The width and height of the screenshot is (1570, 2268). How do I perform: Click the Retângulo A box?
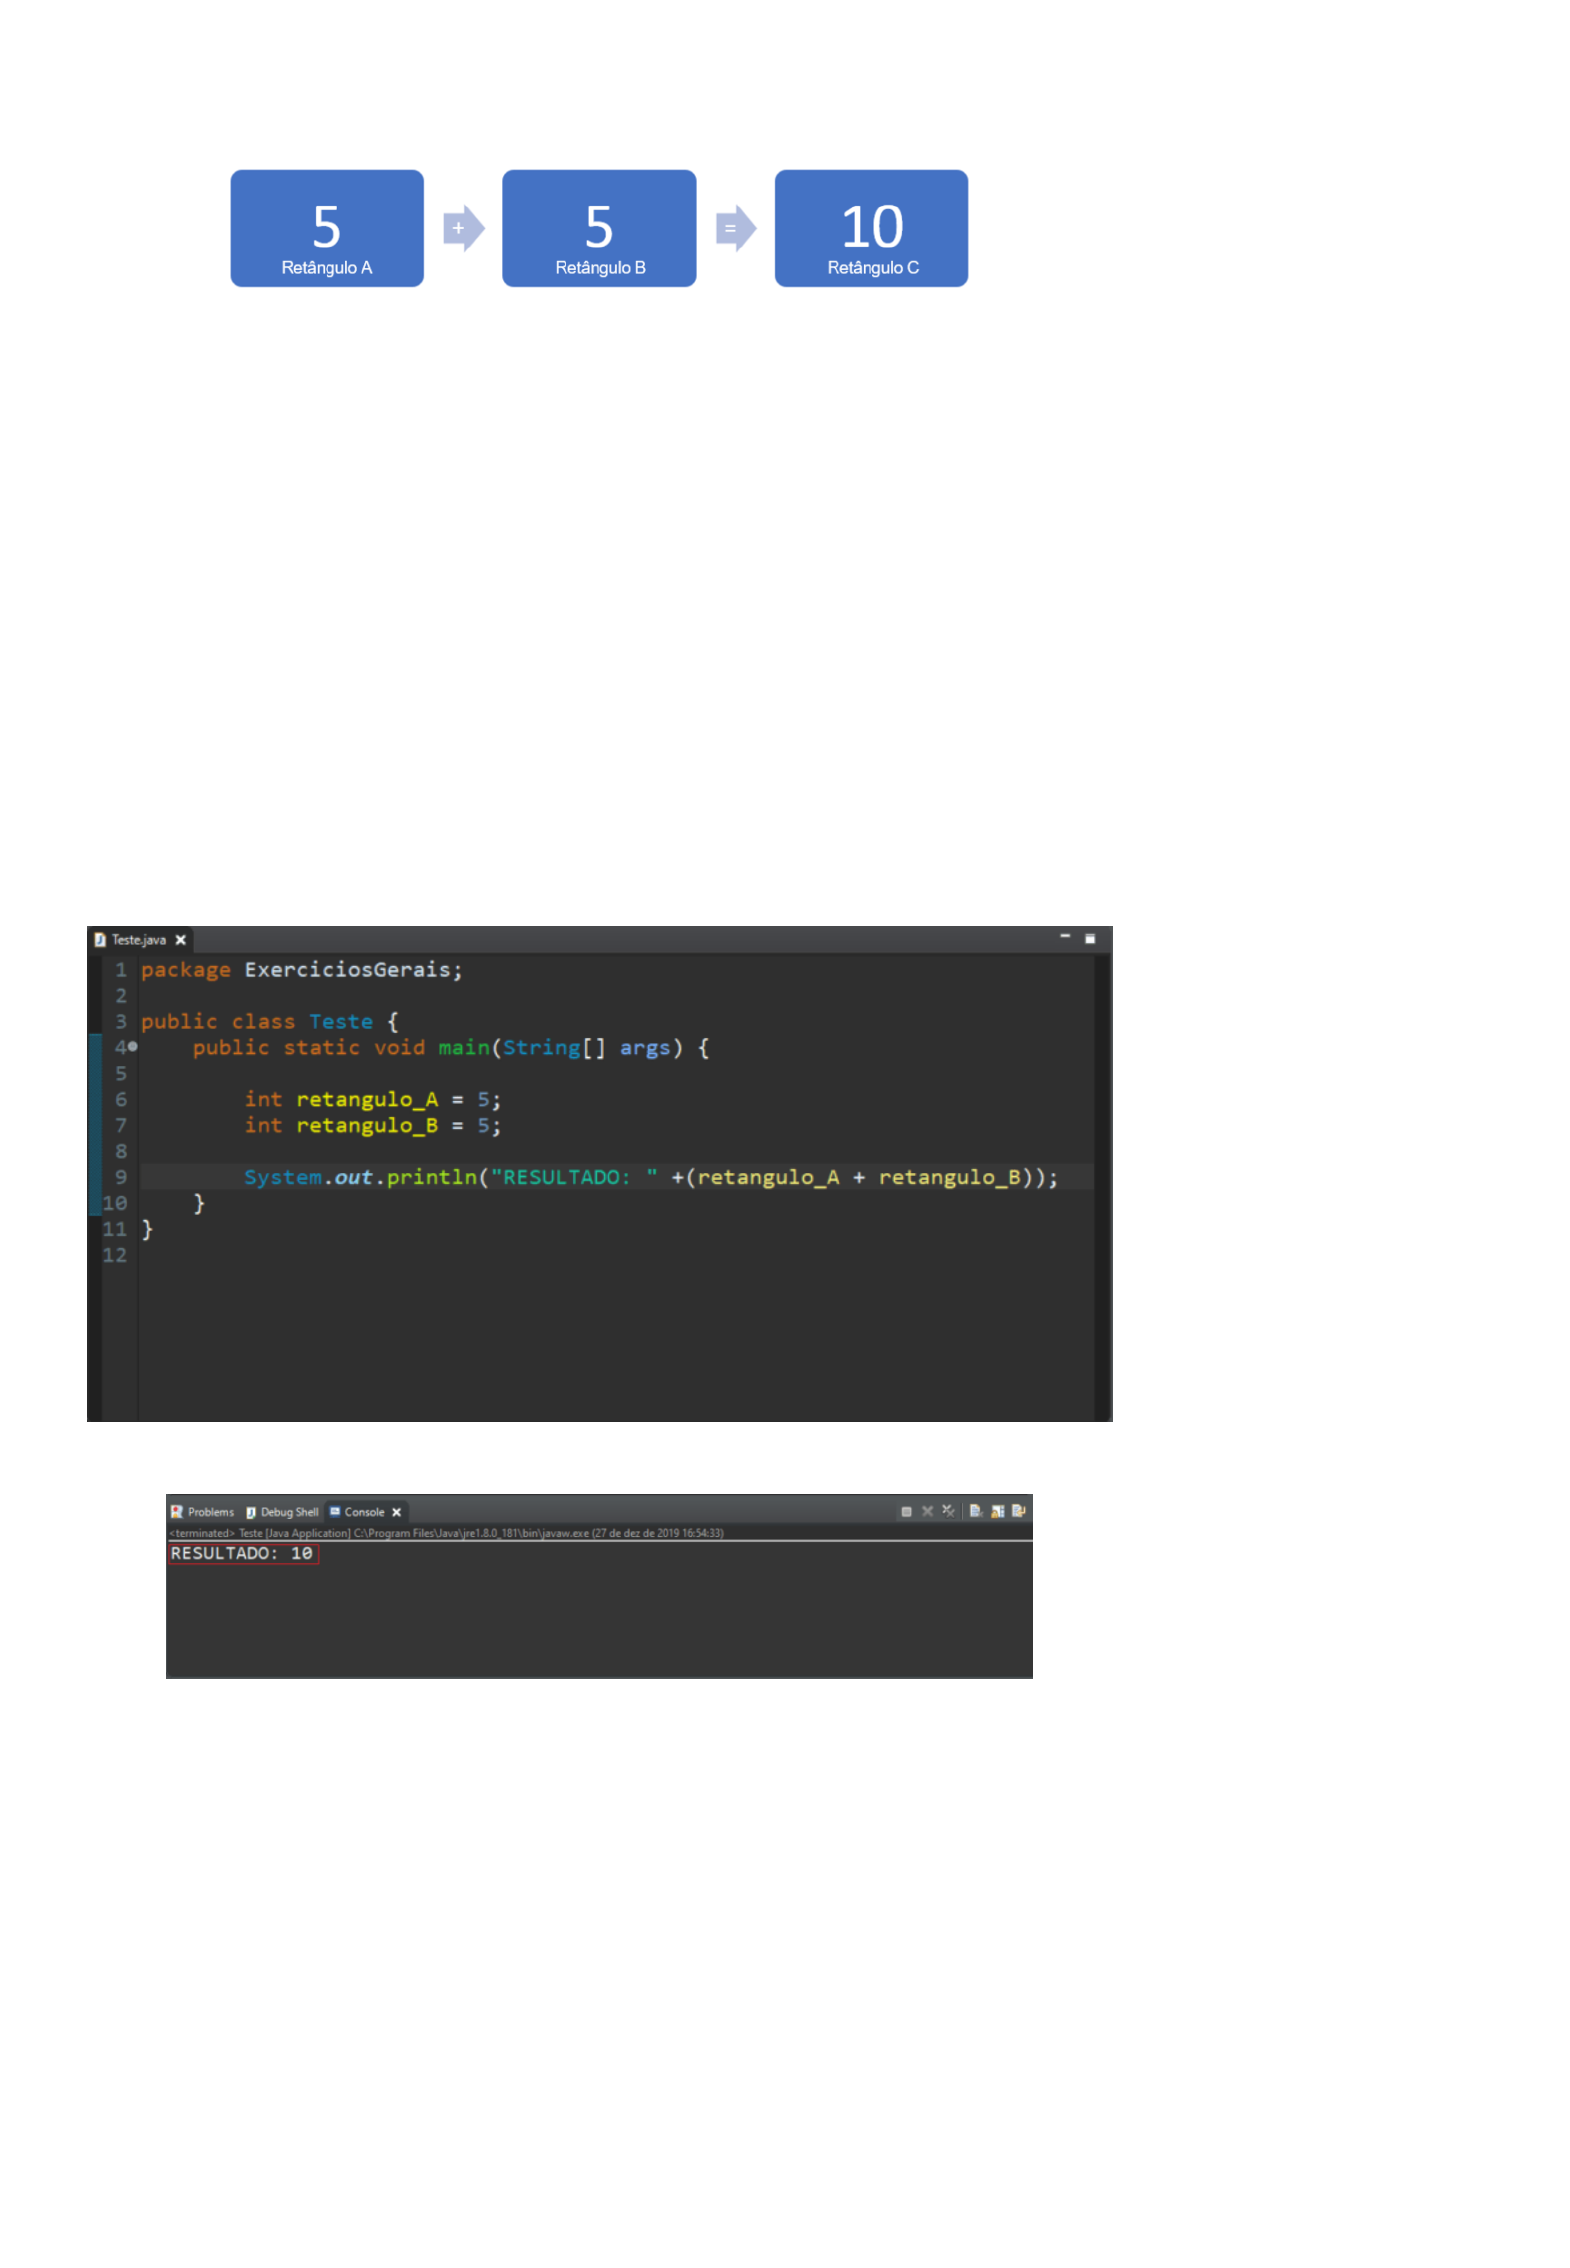click(326, 228)
